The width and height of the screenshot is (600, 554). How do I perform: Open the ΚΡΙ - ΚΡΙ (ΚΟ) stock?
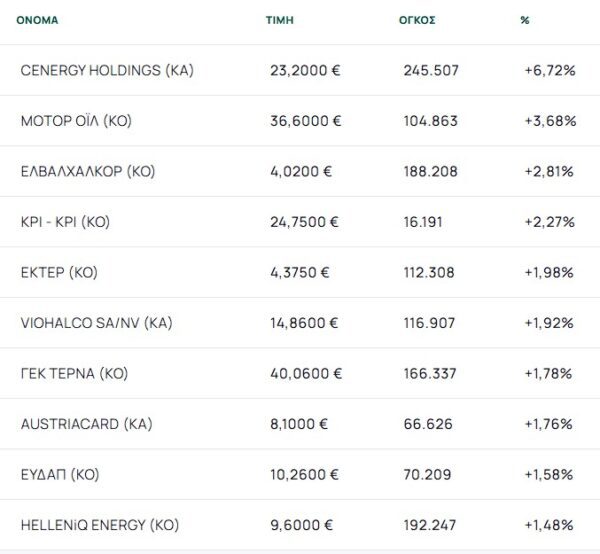[x=64, y=222]
